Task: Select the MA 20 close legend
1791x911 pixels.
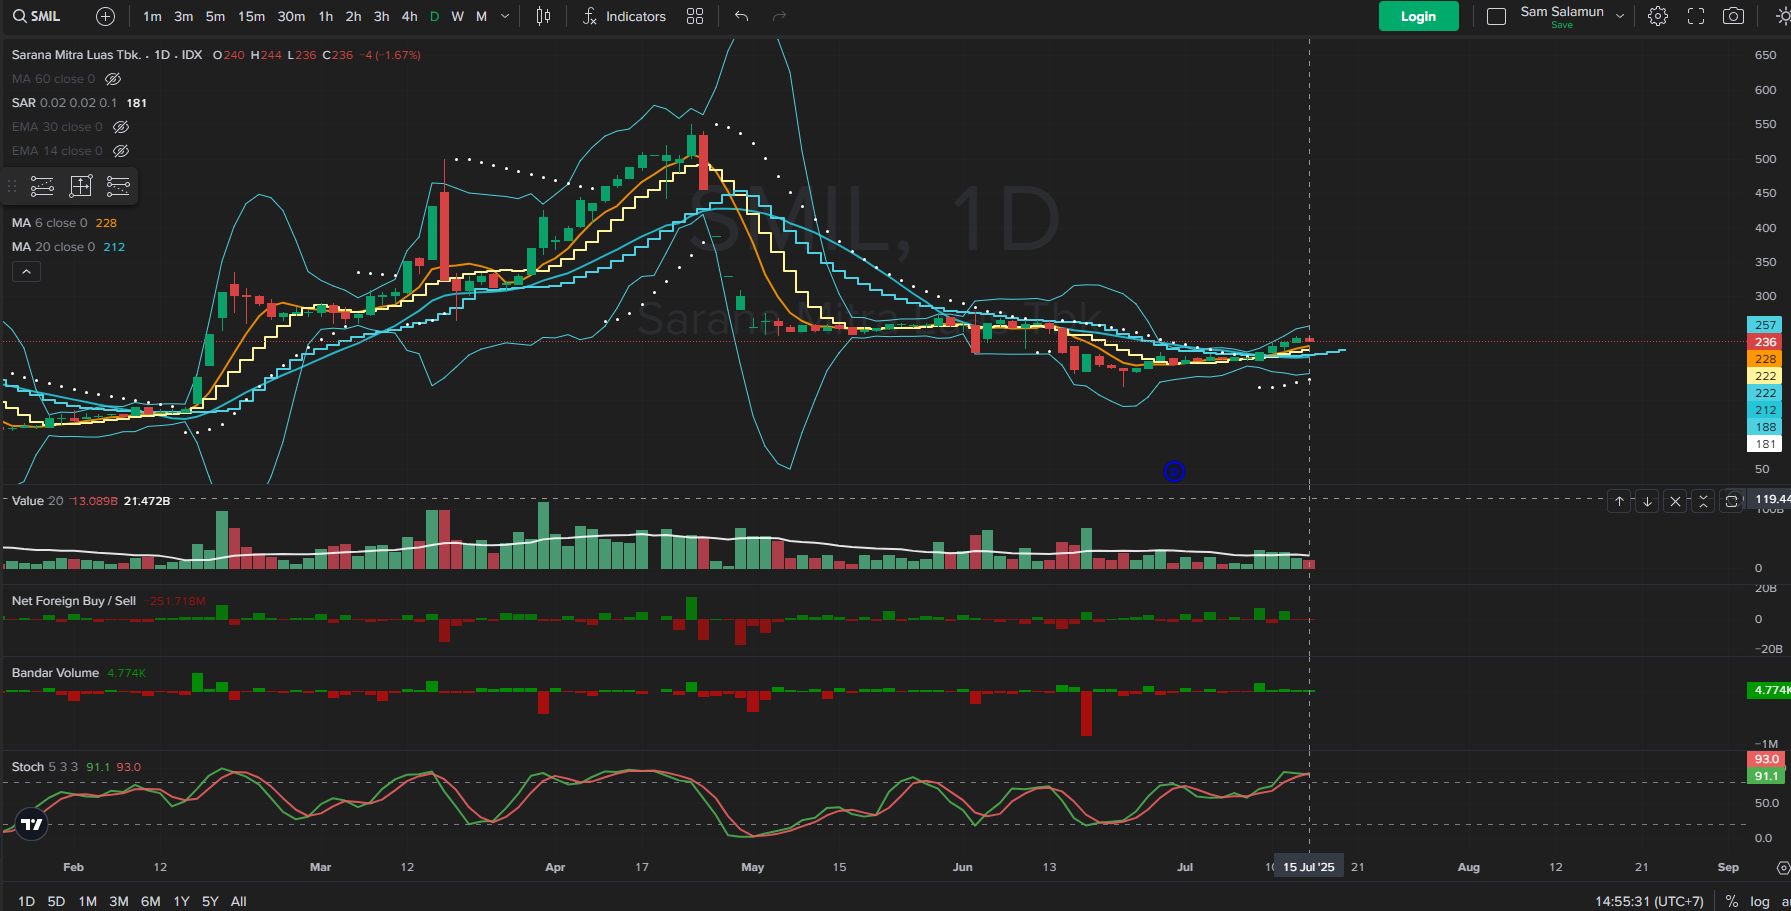Action: click(68, 247)
